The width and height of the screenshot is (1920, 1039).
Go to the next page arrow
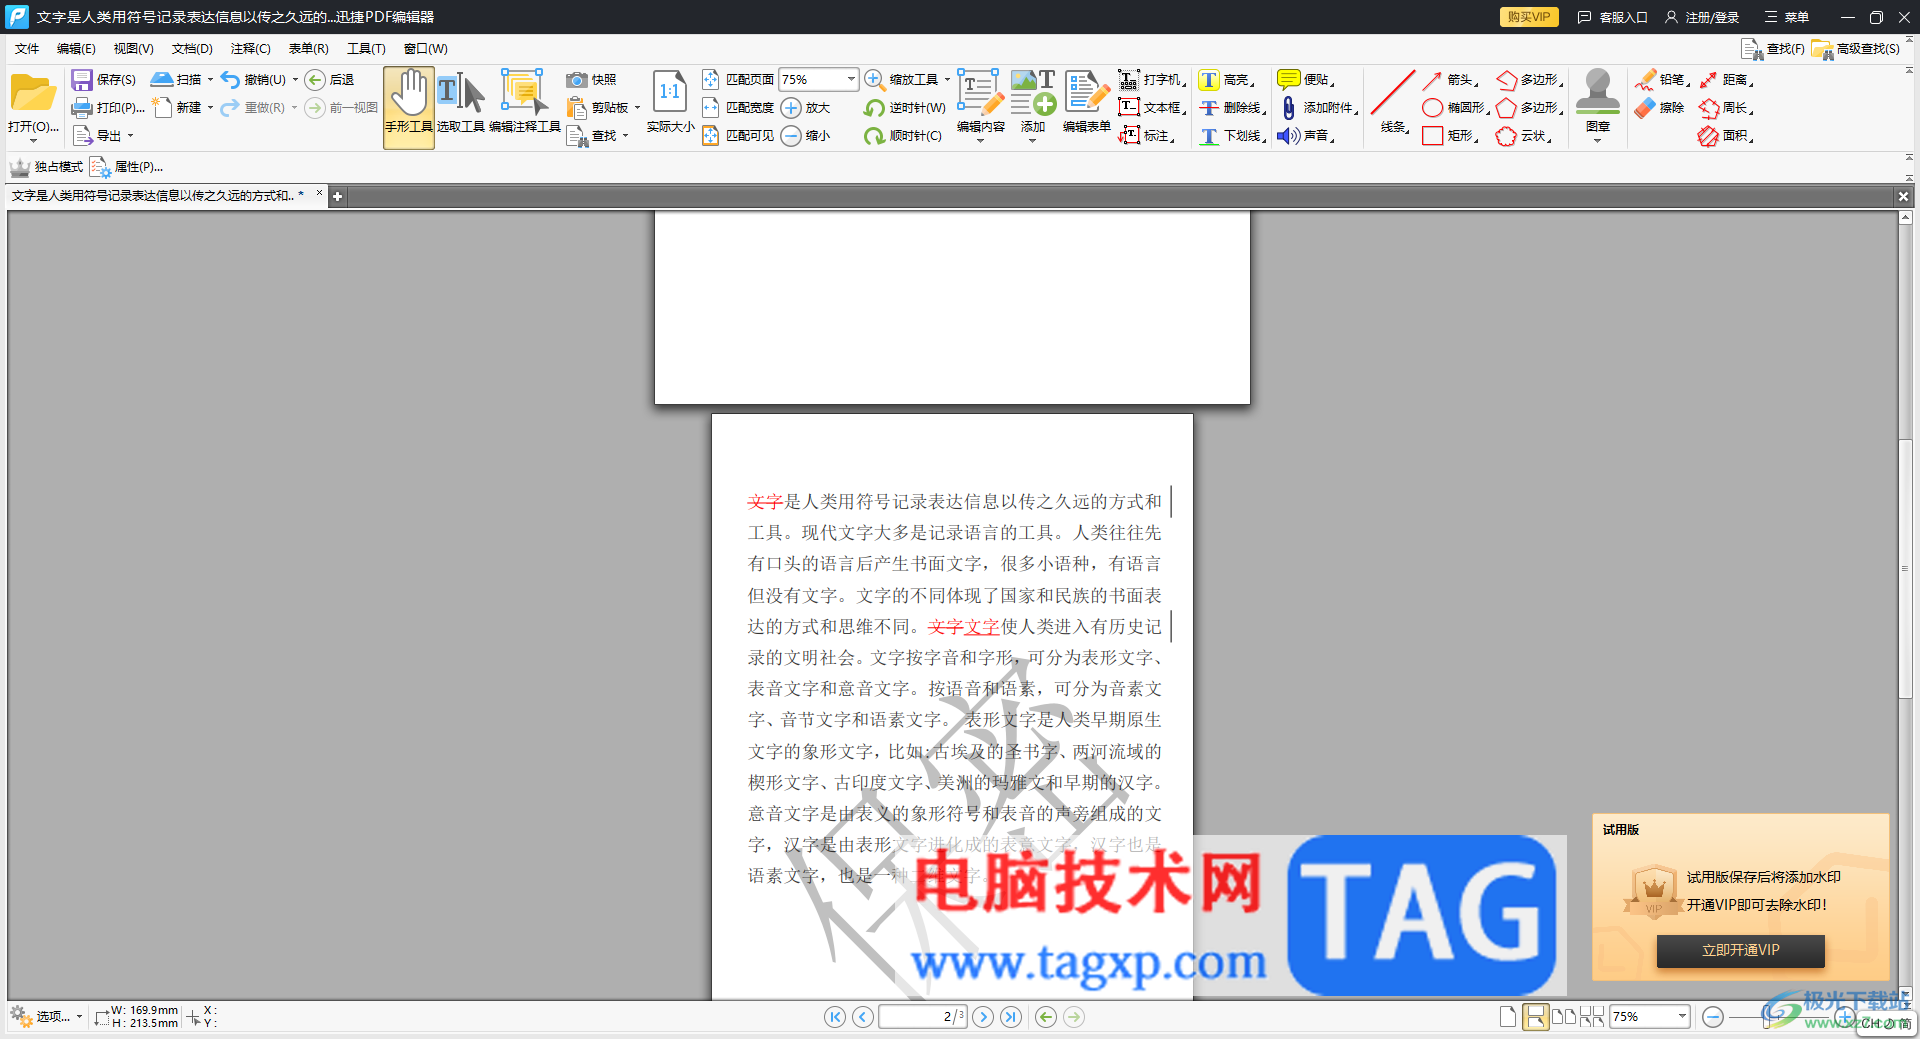[983, 1017]
